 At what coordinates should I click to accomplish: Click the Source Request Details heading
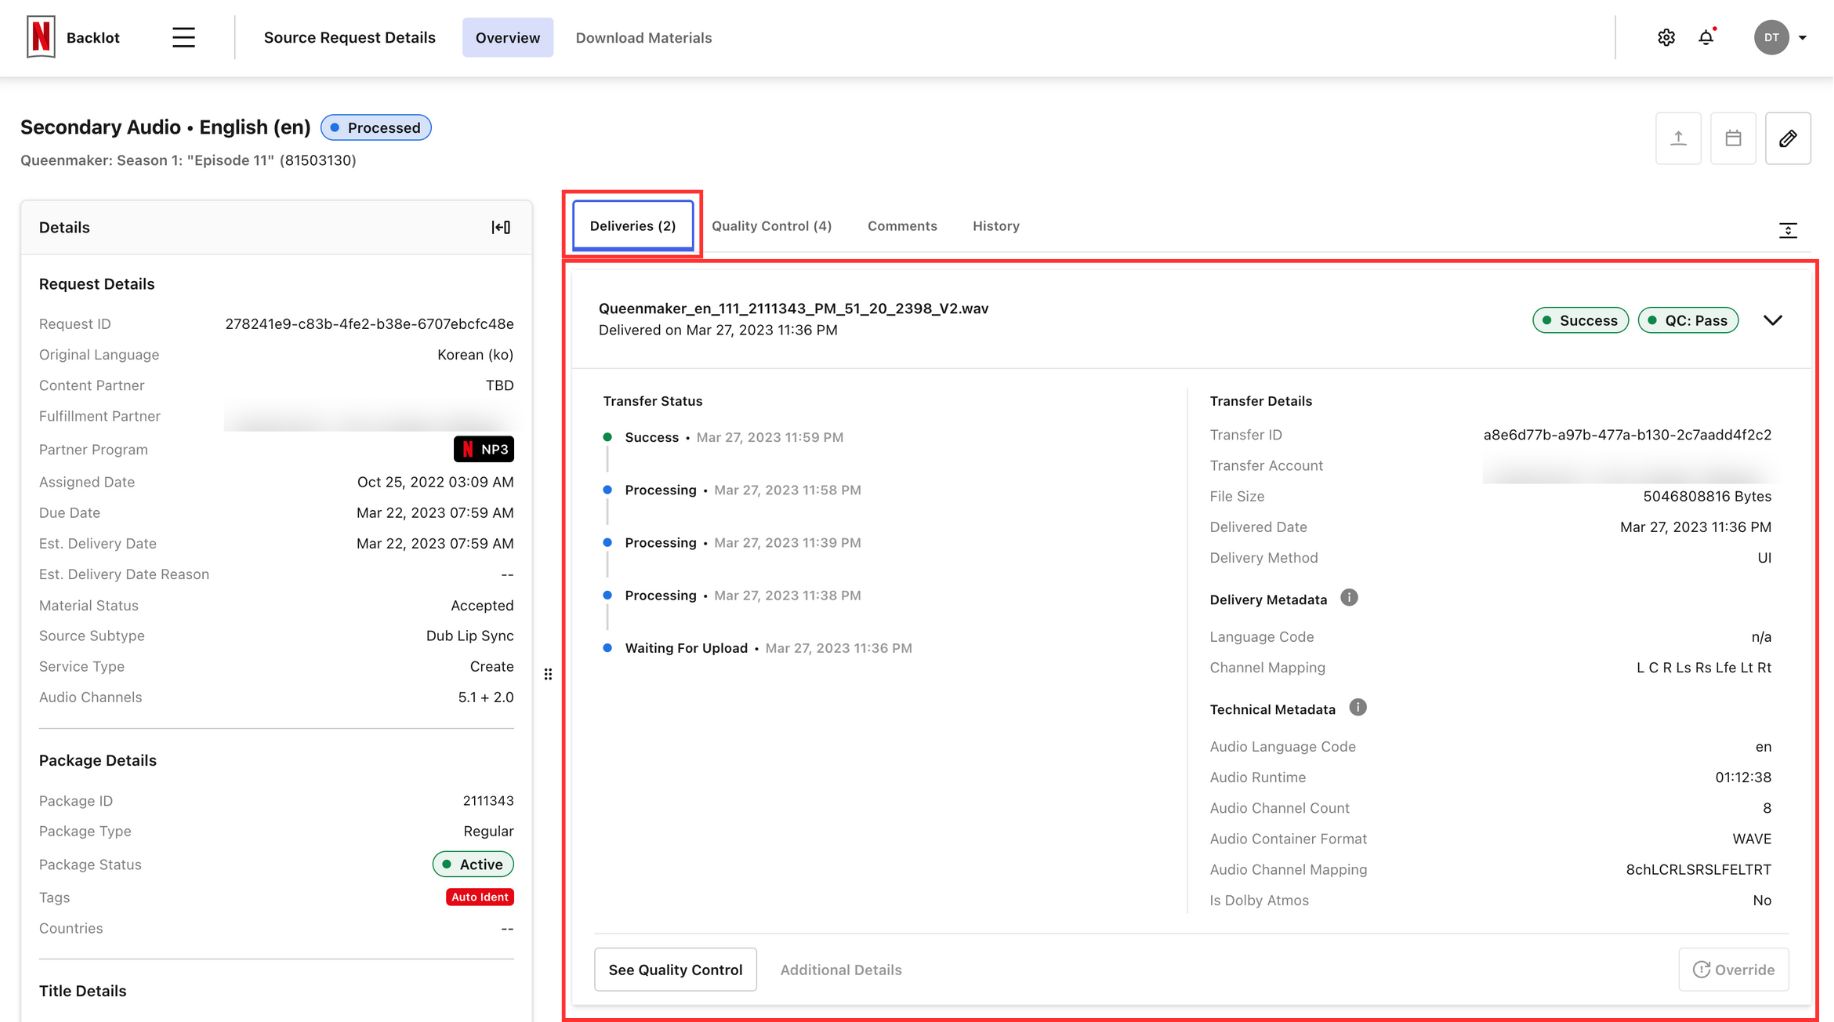tap(350, 38)
